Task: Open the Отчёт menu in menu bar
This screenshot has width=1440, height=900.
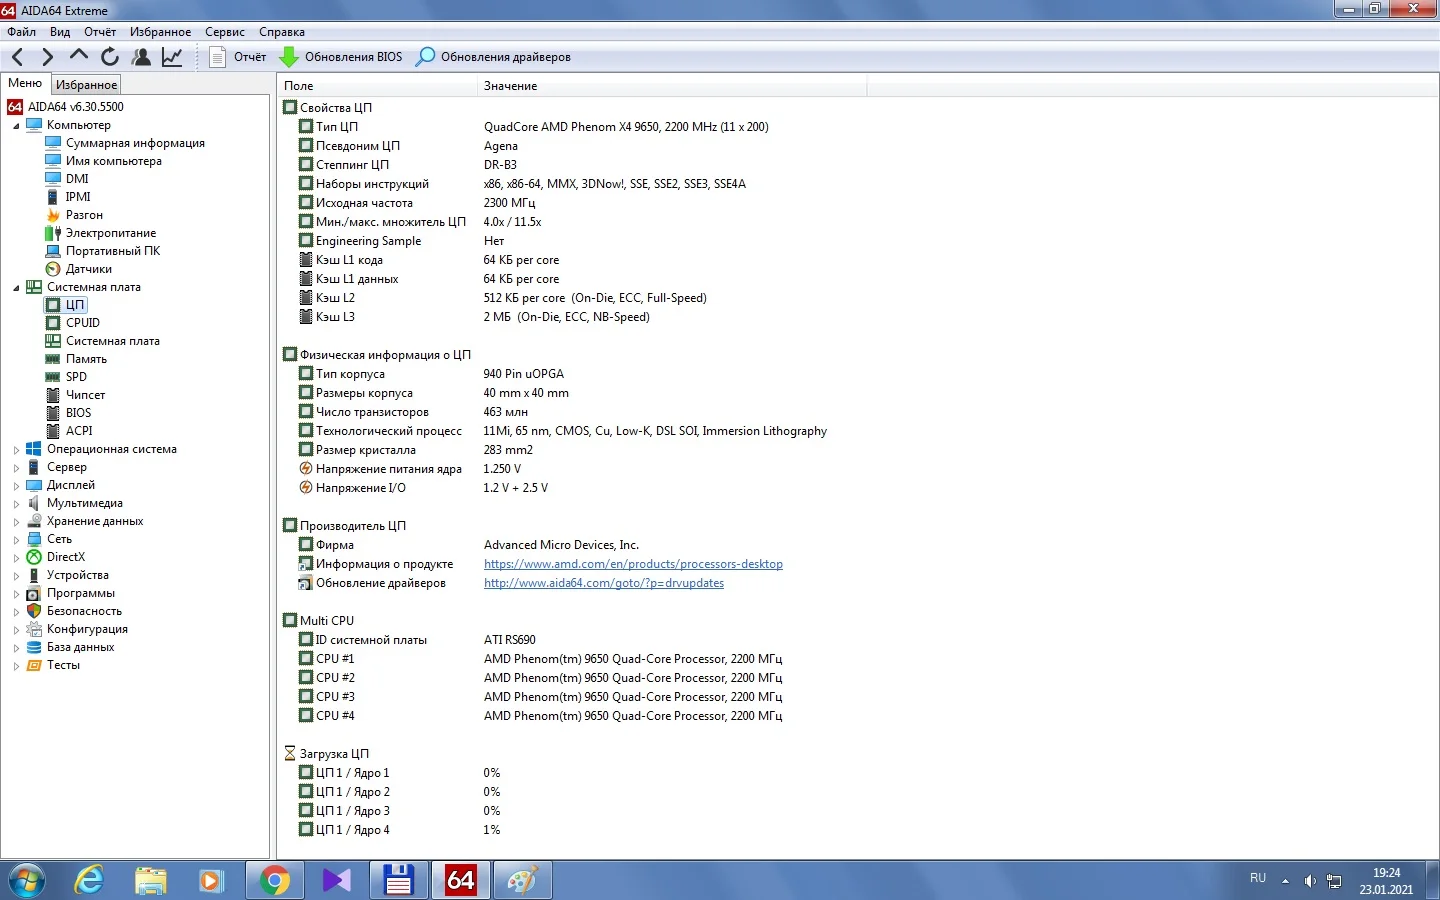Action: point(100,32)
